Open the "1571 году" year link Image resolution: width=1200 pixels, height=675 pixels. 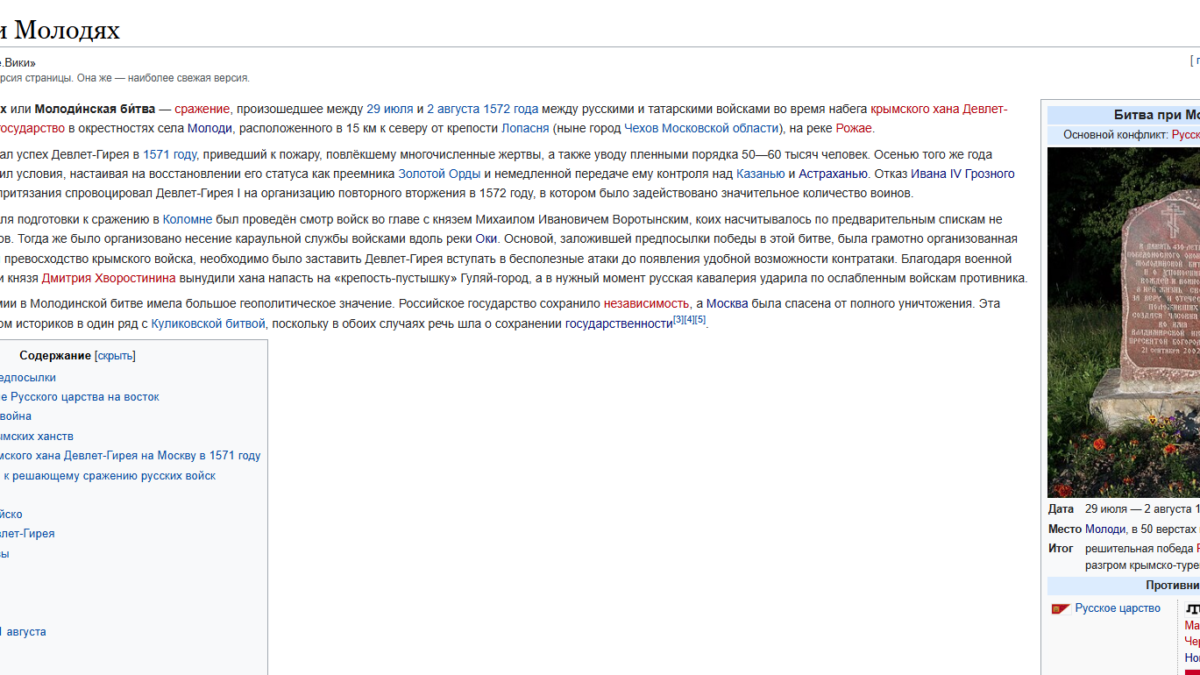pos(170,154)
